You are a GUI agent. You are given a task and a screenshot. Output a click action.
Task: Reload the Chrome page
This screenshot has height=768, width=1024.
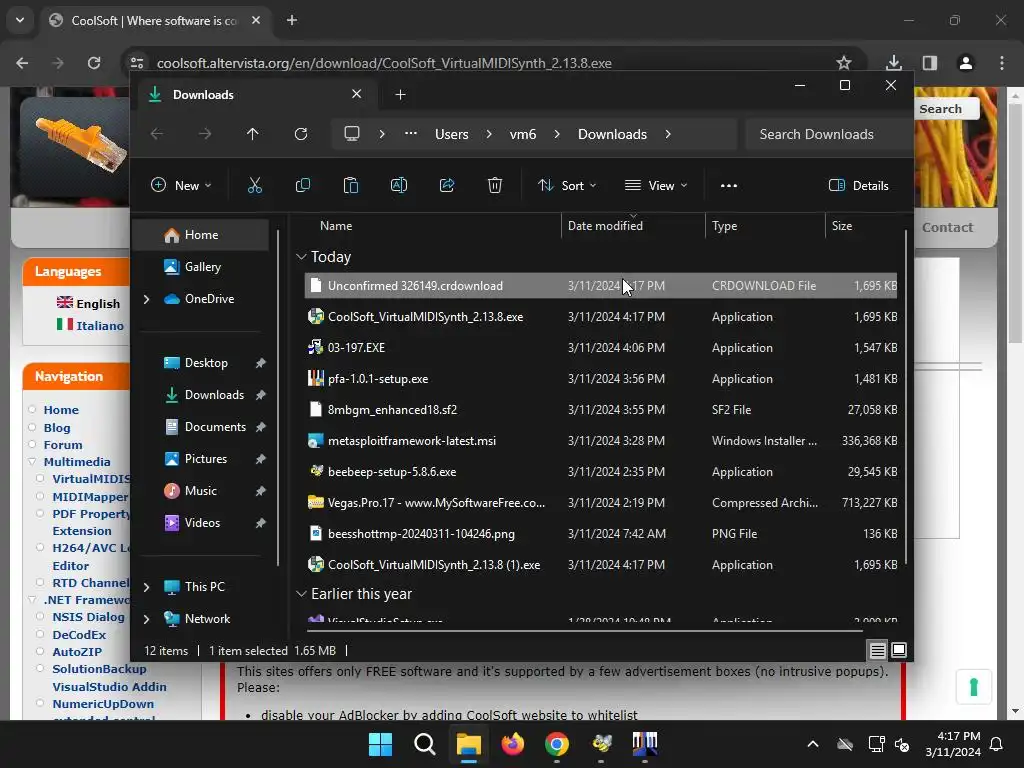click(94, 63)
